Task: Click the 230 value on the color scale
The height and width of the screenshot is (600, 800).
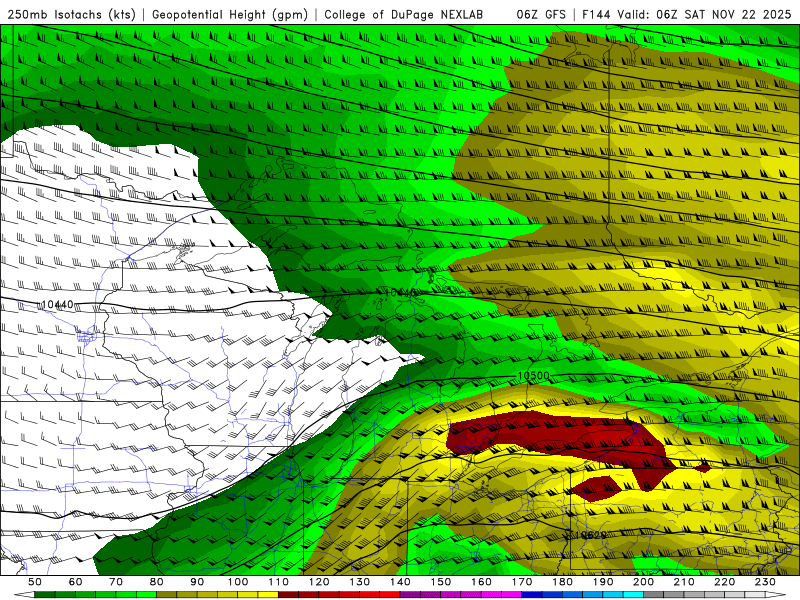Action: coord(765,582)
